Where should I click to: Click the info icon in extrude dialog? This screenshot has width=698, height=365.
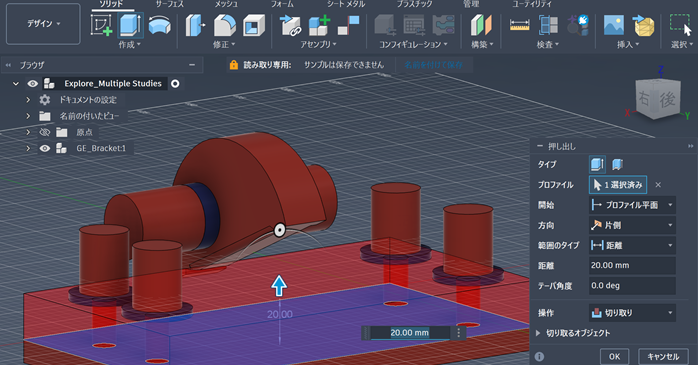[539, 357]
